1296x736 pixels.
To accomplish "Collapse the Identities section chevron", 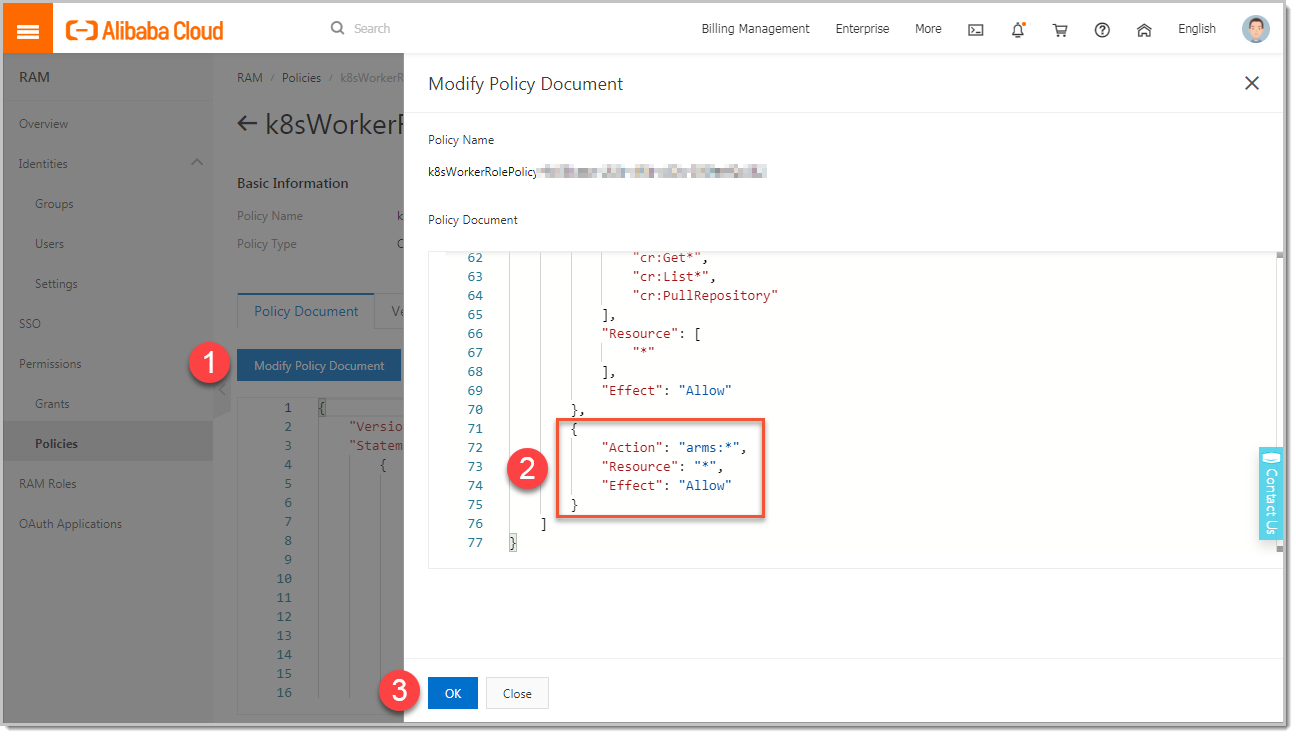I will [197, 162].
